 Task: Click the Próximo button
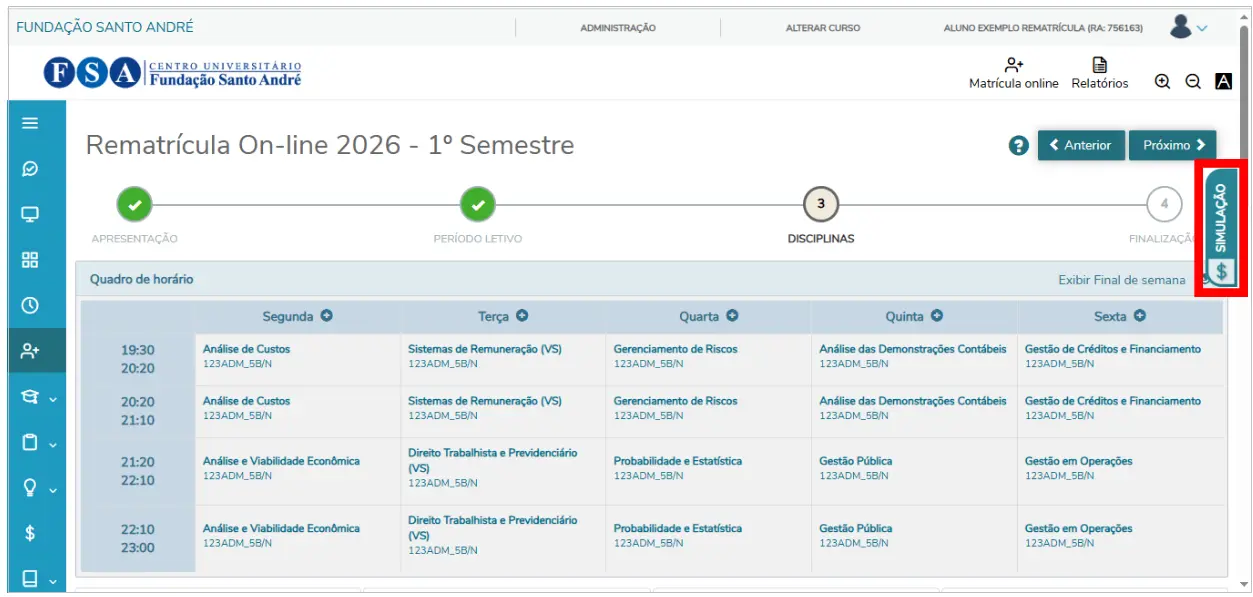click(x=1172, y=145)
